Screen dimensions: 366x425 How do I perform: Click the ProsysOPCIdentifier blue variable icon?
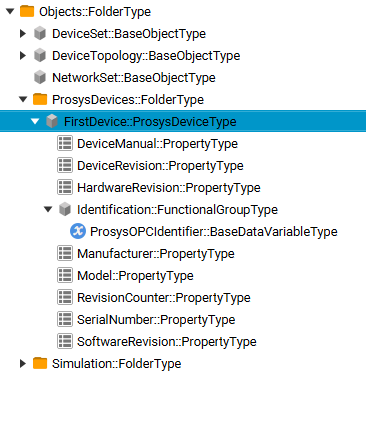pos(78,231)
